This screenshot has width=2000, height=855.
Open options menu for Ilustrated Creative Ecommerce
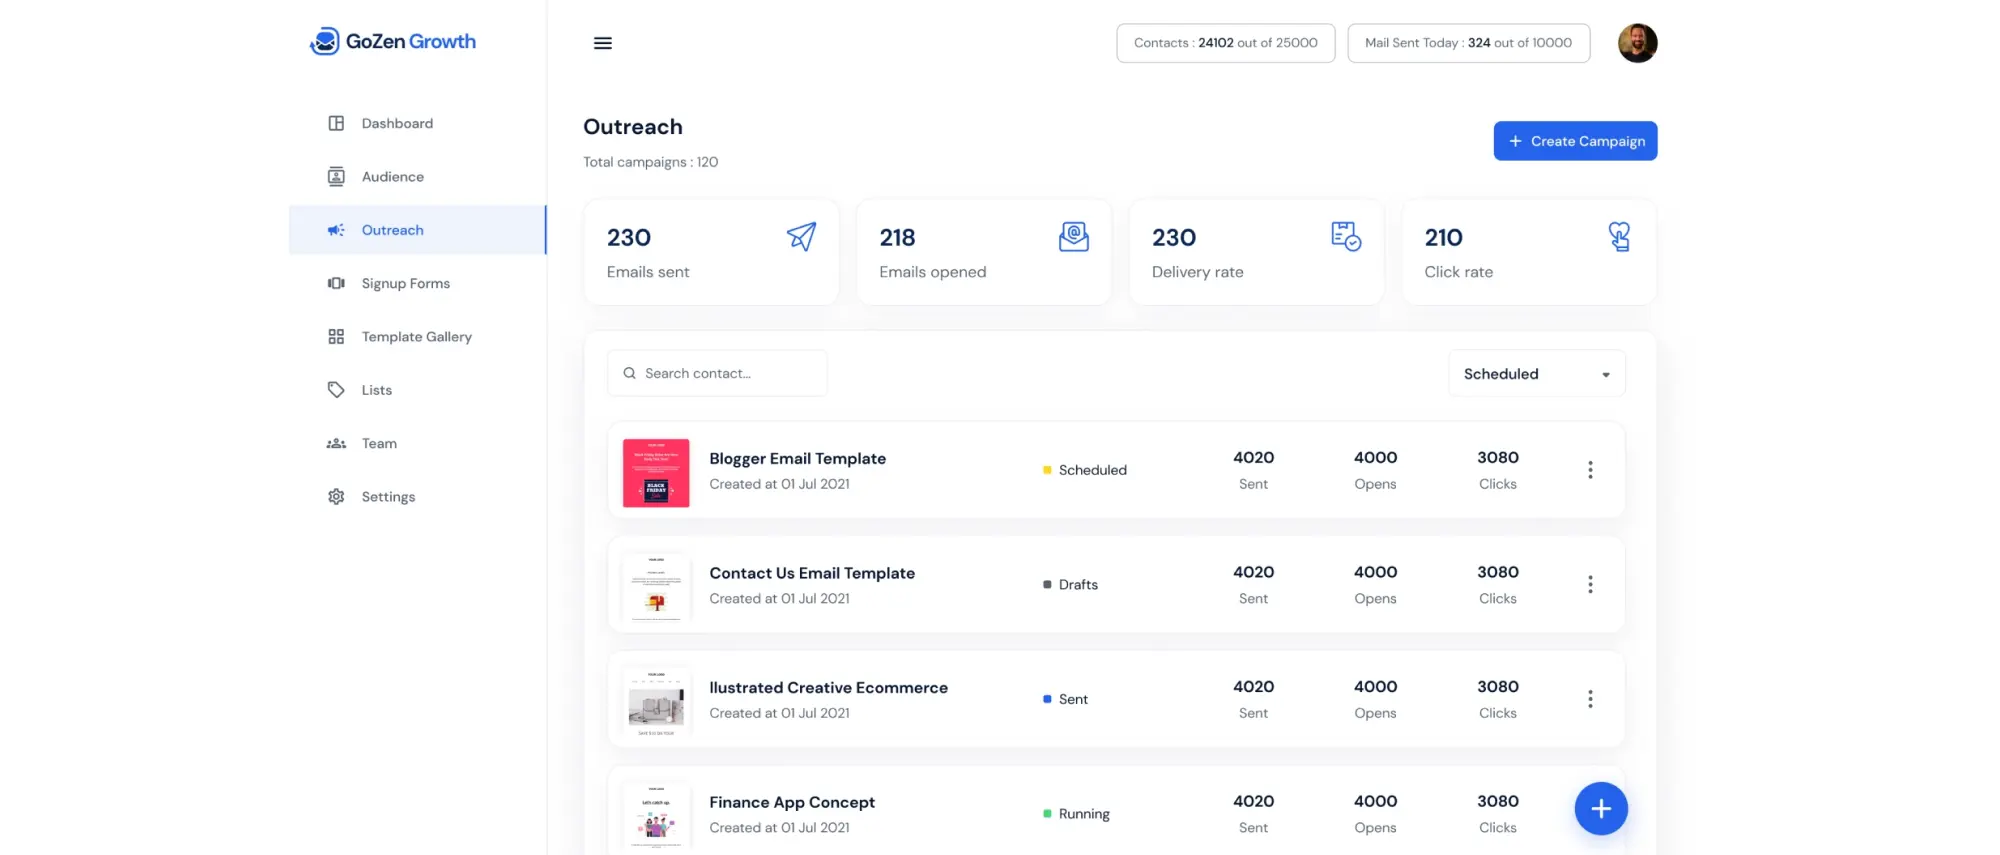click(1590, 699)
